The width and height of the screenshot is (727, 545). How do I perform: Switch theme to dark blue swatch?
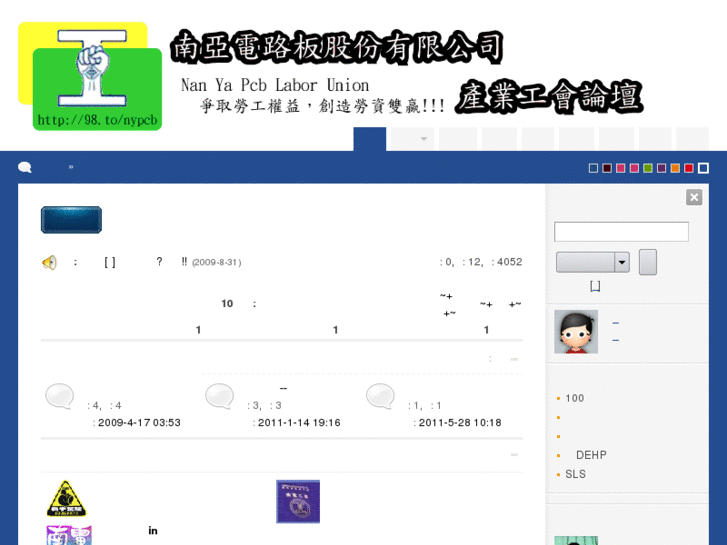(593, 168)
